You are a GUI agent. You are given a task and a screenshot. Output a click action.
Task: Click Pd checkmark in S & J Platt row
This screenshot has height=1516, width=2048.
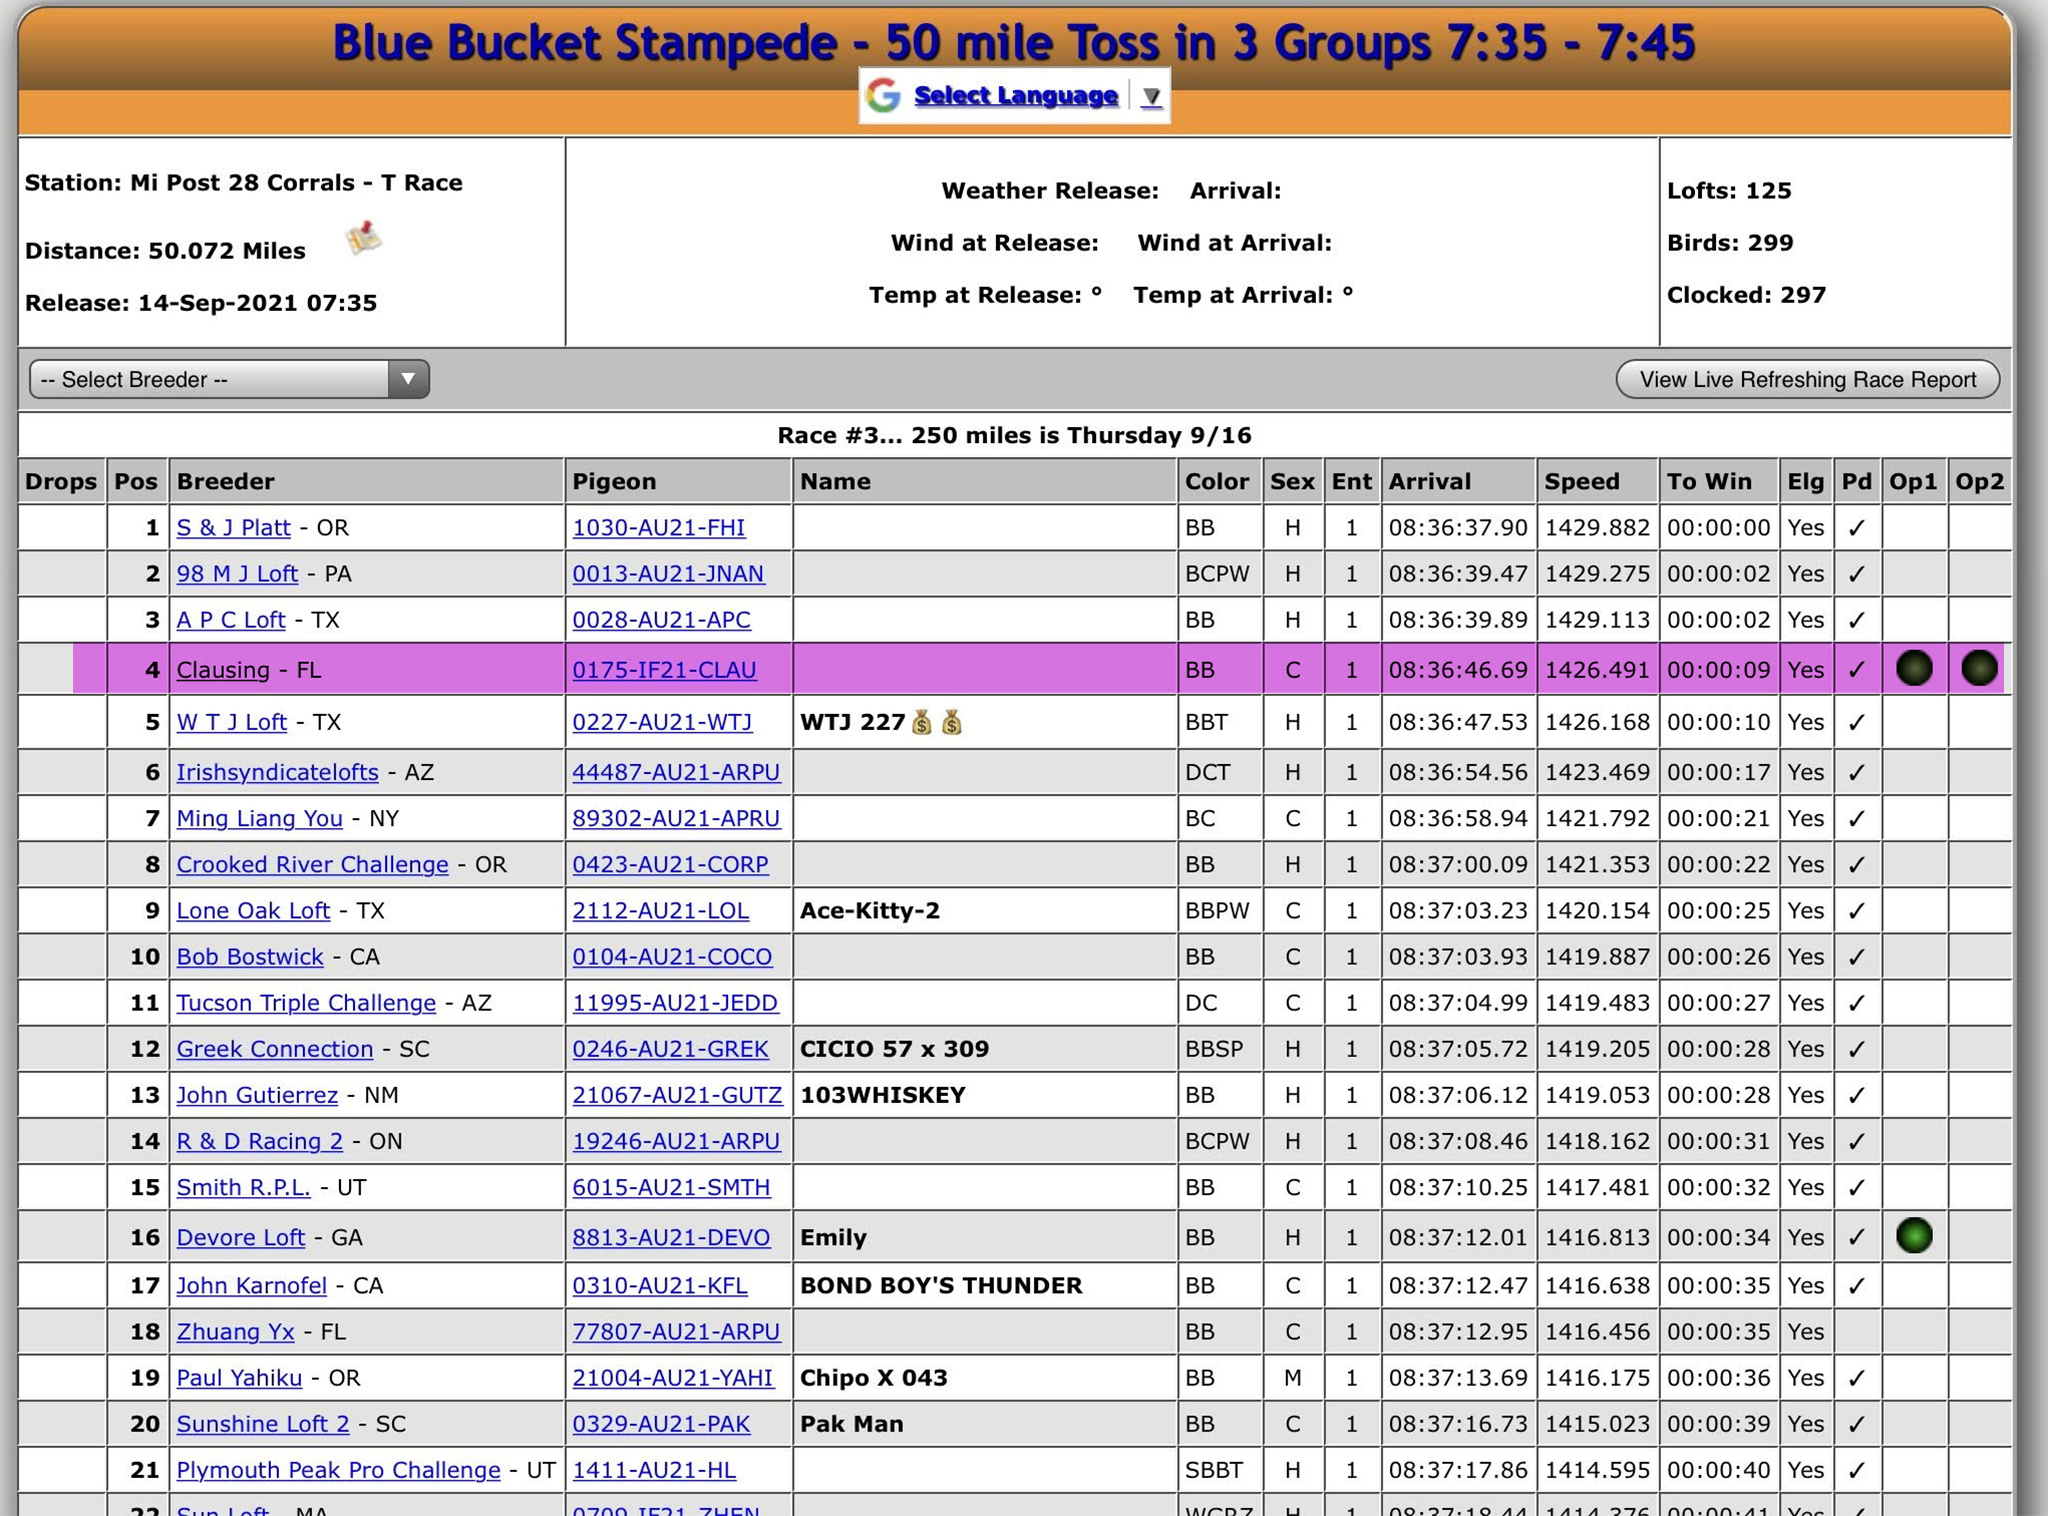1856,528
